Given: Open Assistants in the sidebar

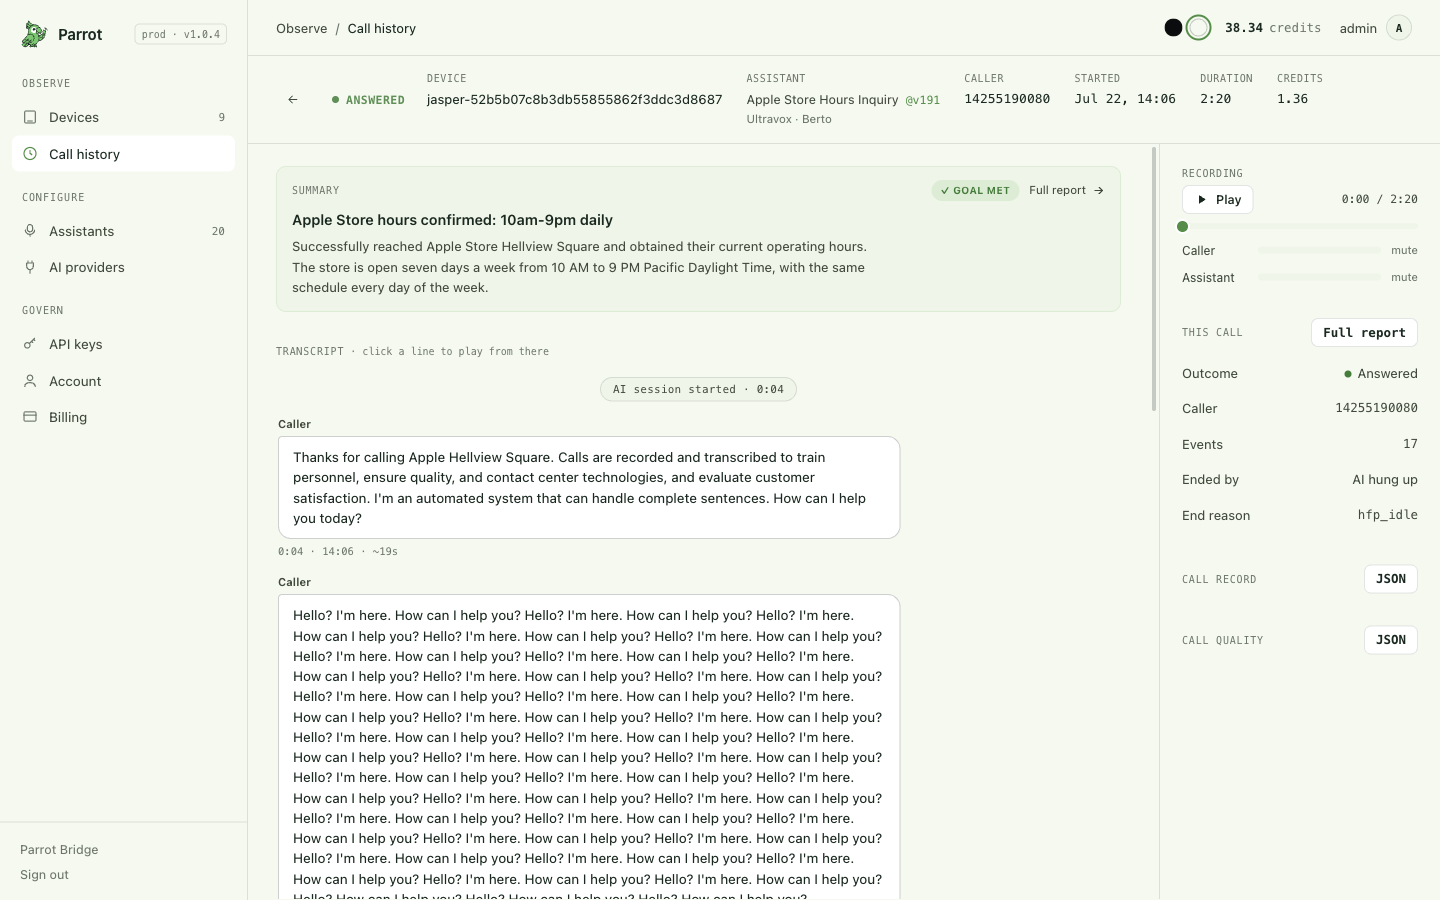Looking at the screenshot, I should 124,231.
